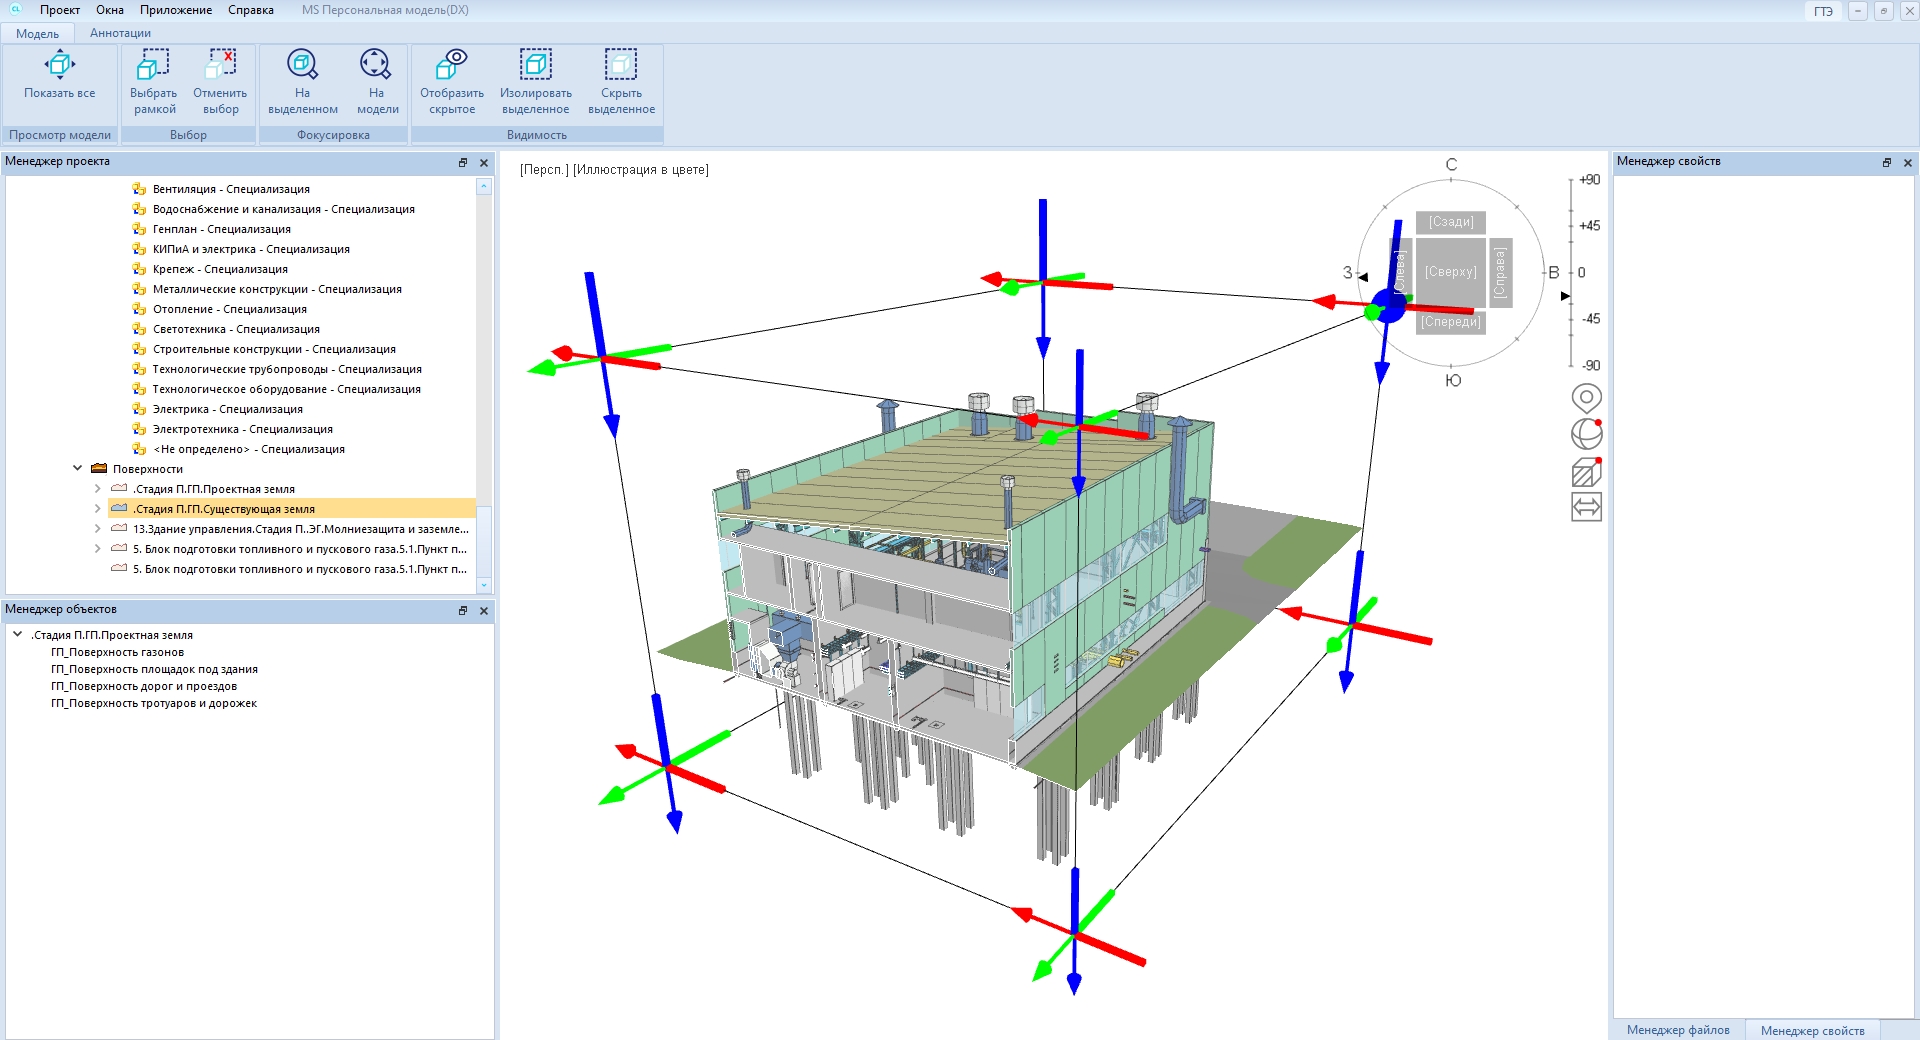The height and width of the screenshot is (1040, 1920).
Task: Expand the .Стадия П.ГП.Существующая земля node
Action: pos(97,509)
